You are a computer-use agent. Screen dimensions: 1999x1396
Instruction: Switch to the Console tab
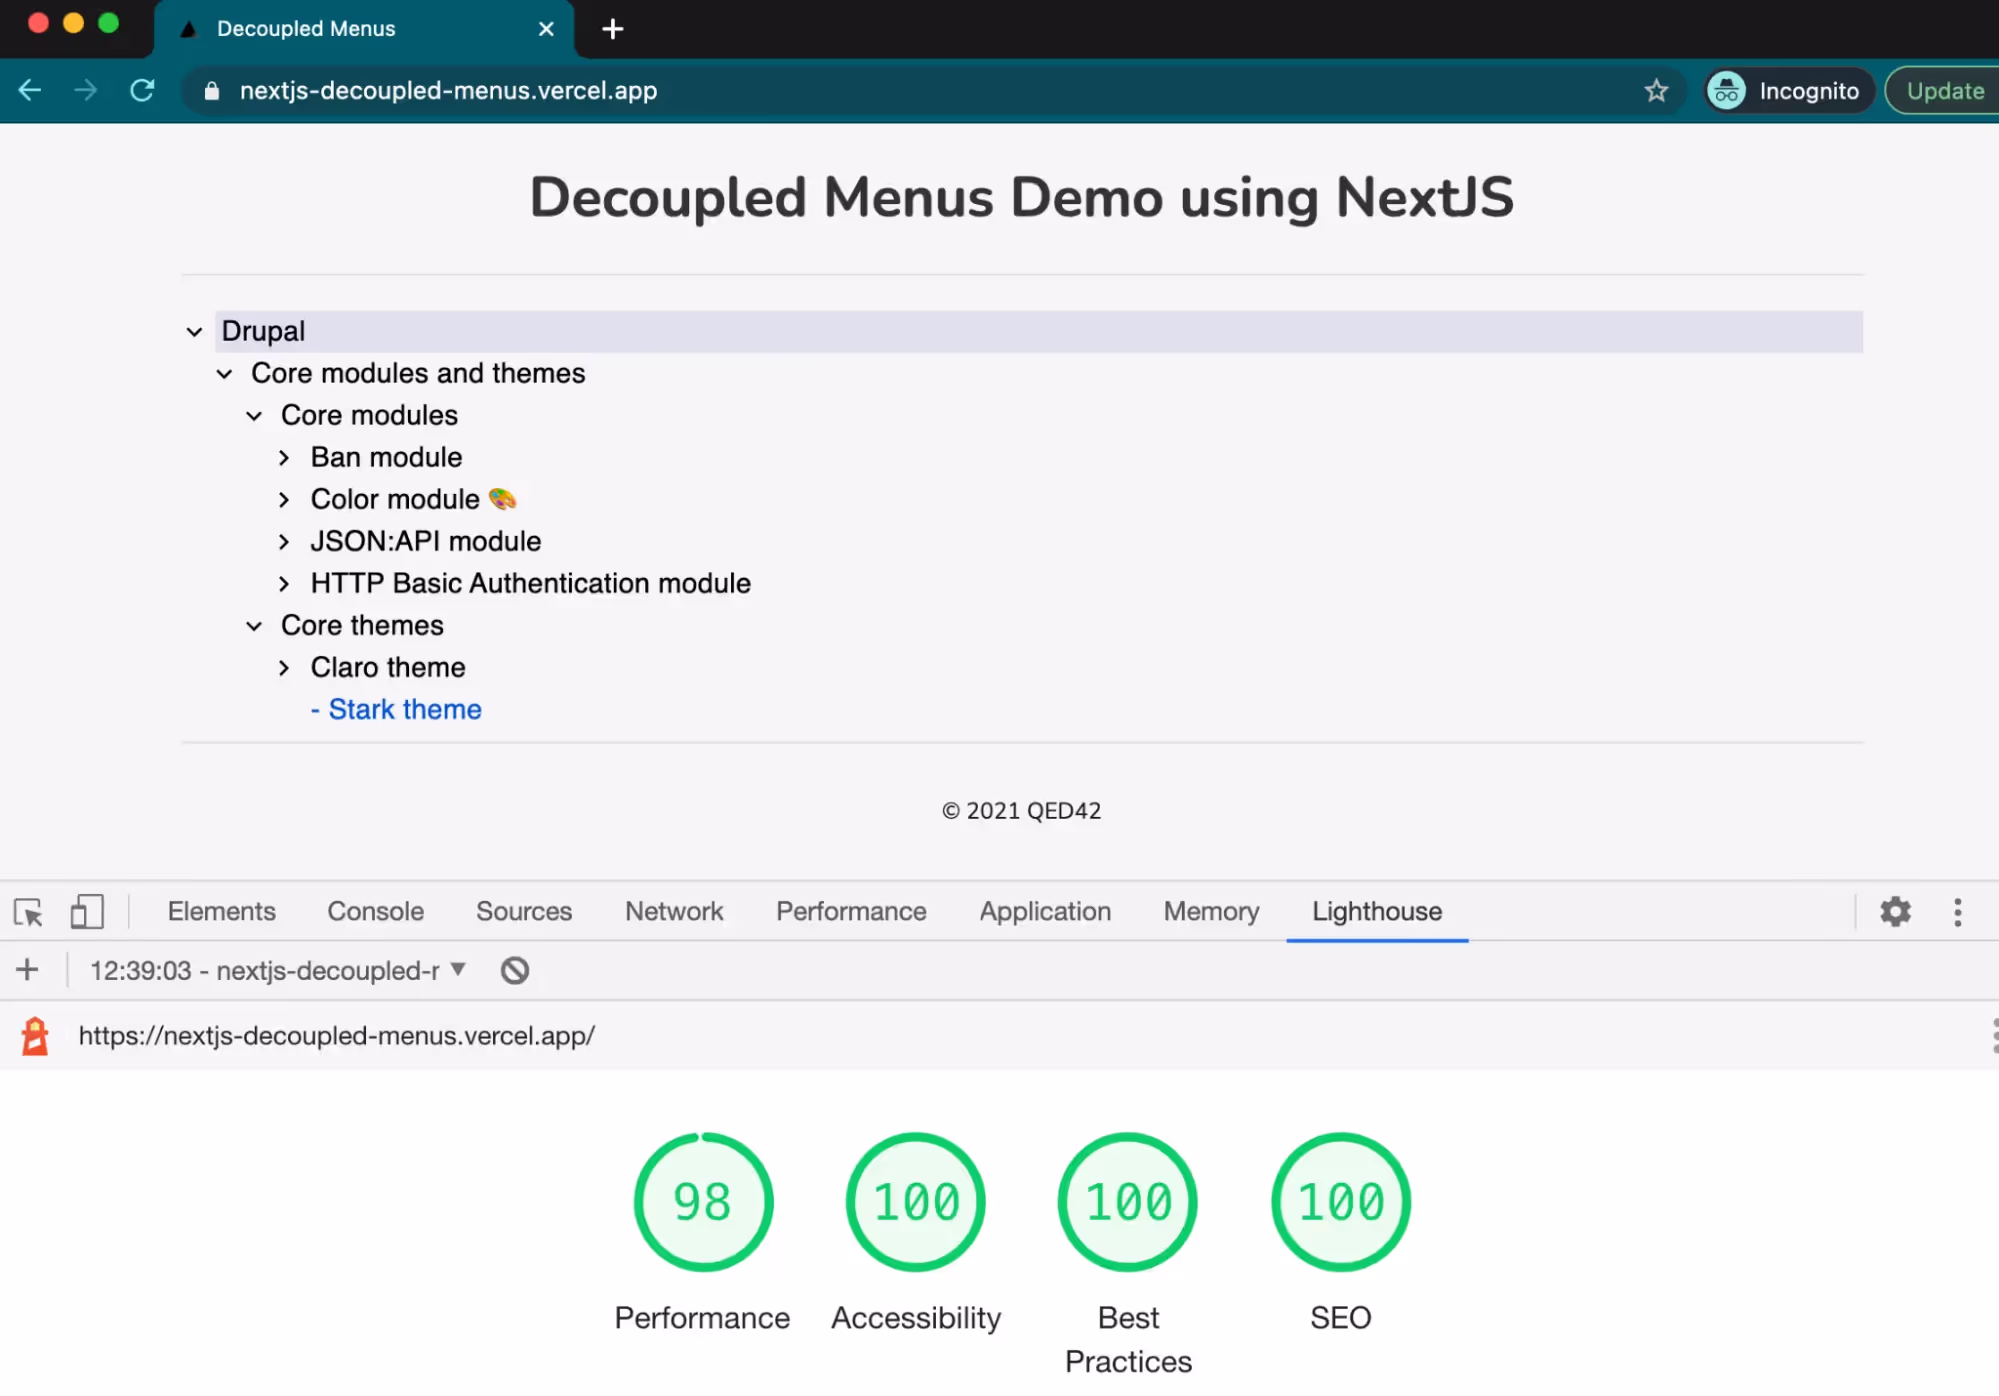[375, 912]
